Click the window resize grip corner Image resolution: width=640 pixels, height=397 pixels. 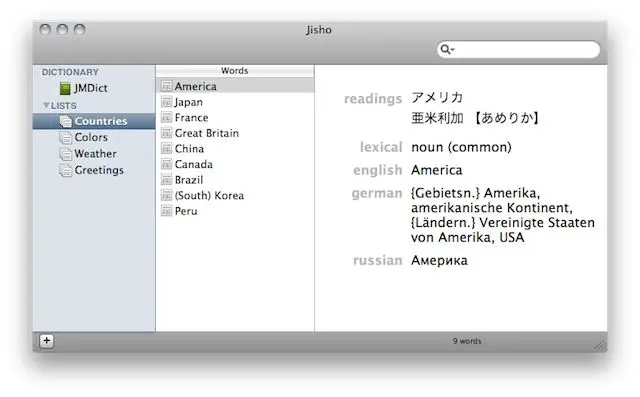[x=600, y=345]
